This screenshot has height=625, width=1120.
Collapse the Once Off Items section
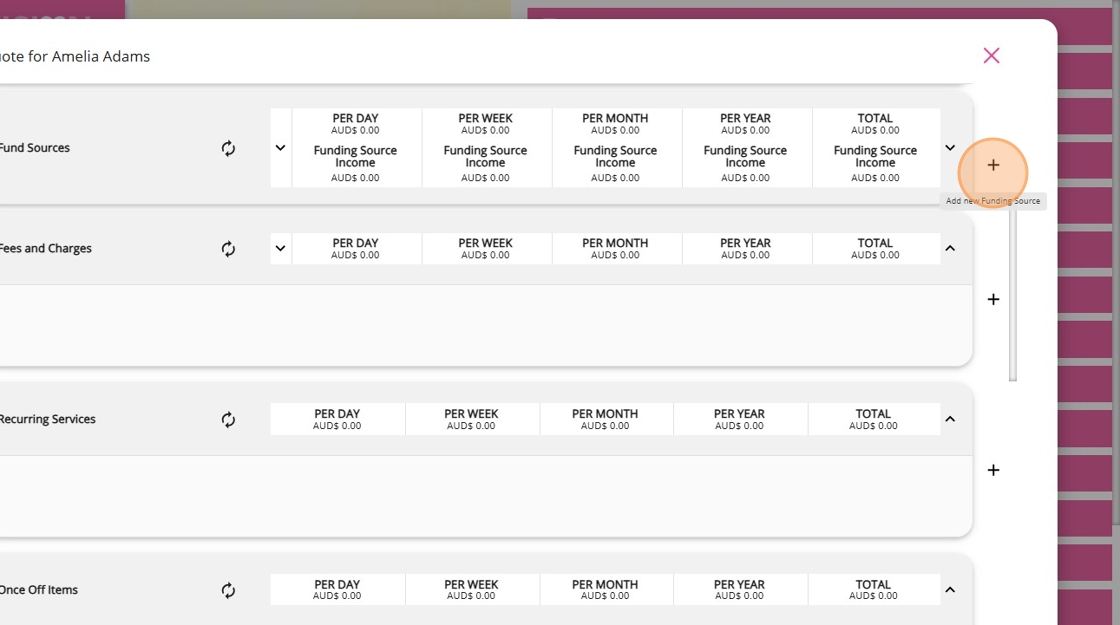point(950,590)
